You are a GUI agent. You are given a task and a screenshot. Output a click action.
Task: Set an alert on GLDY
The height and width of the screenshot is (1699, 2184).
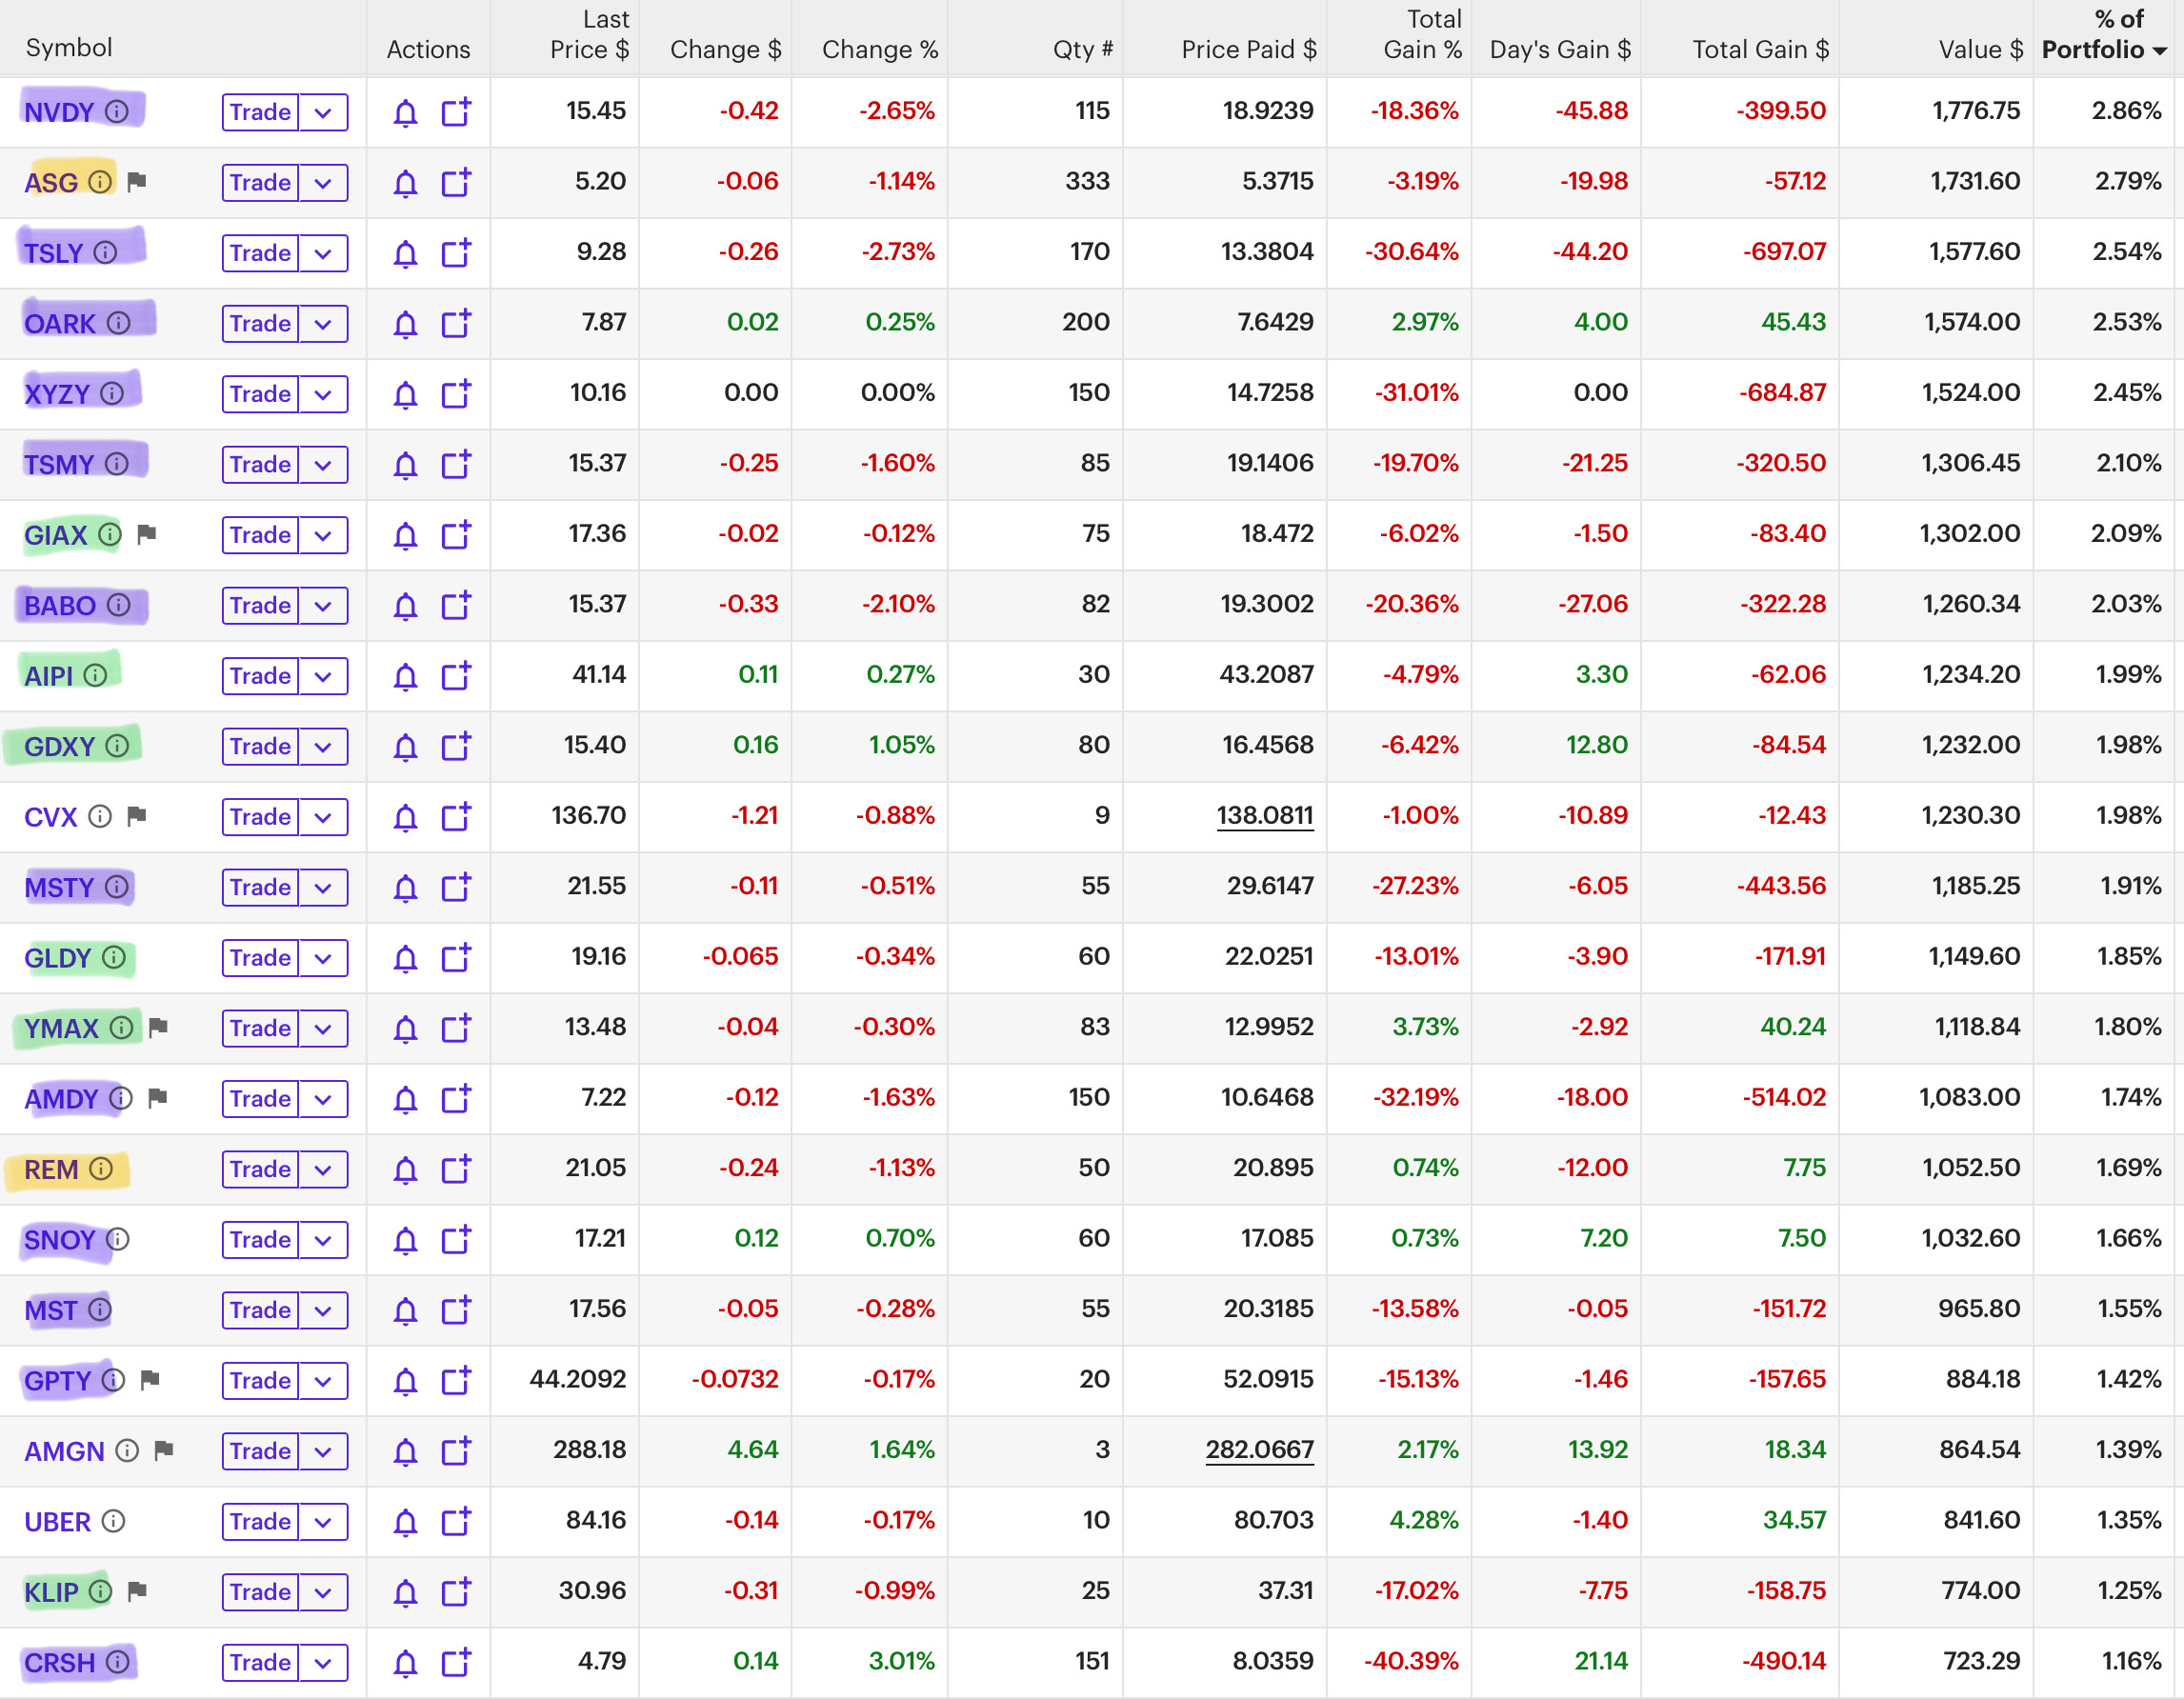point(405,957)
